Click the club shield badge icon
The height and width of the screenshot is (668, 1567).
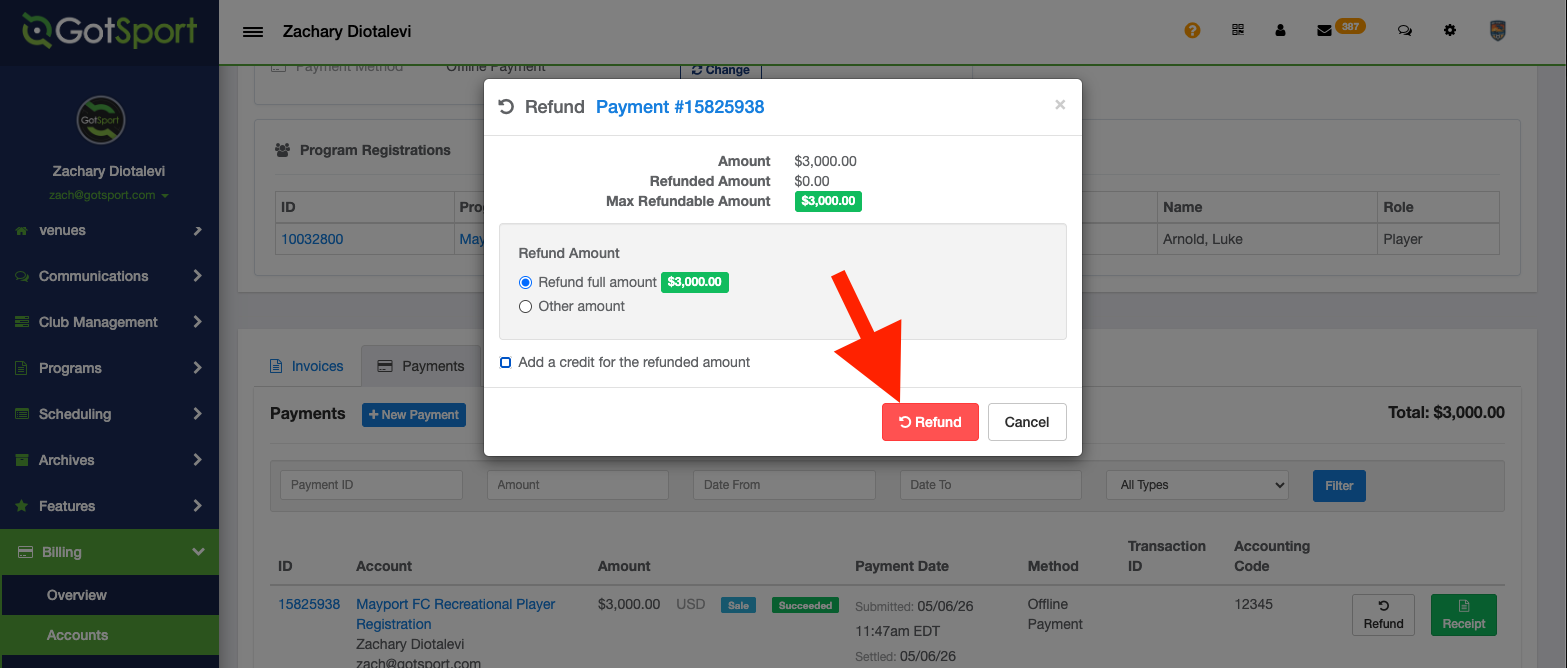[x=1497, y=31]
